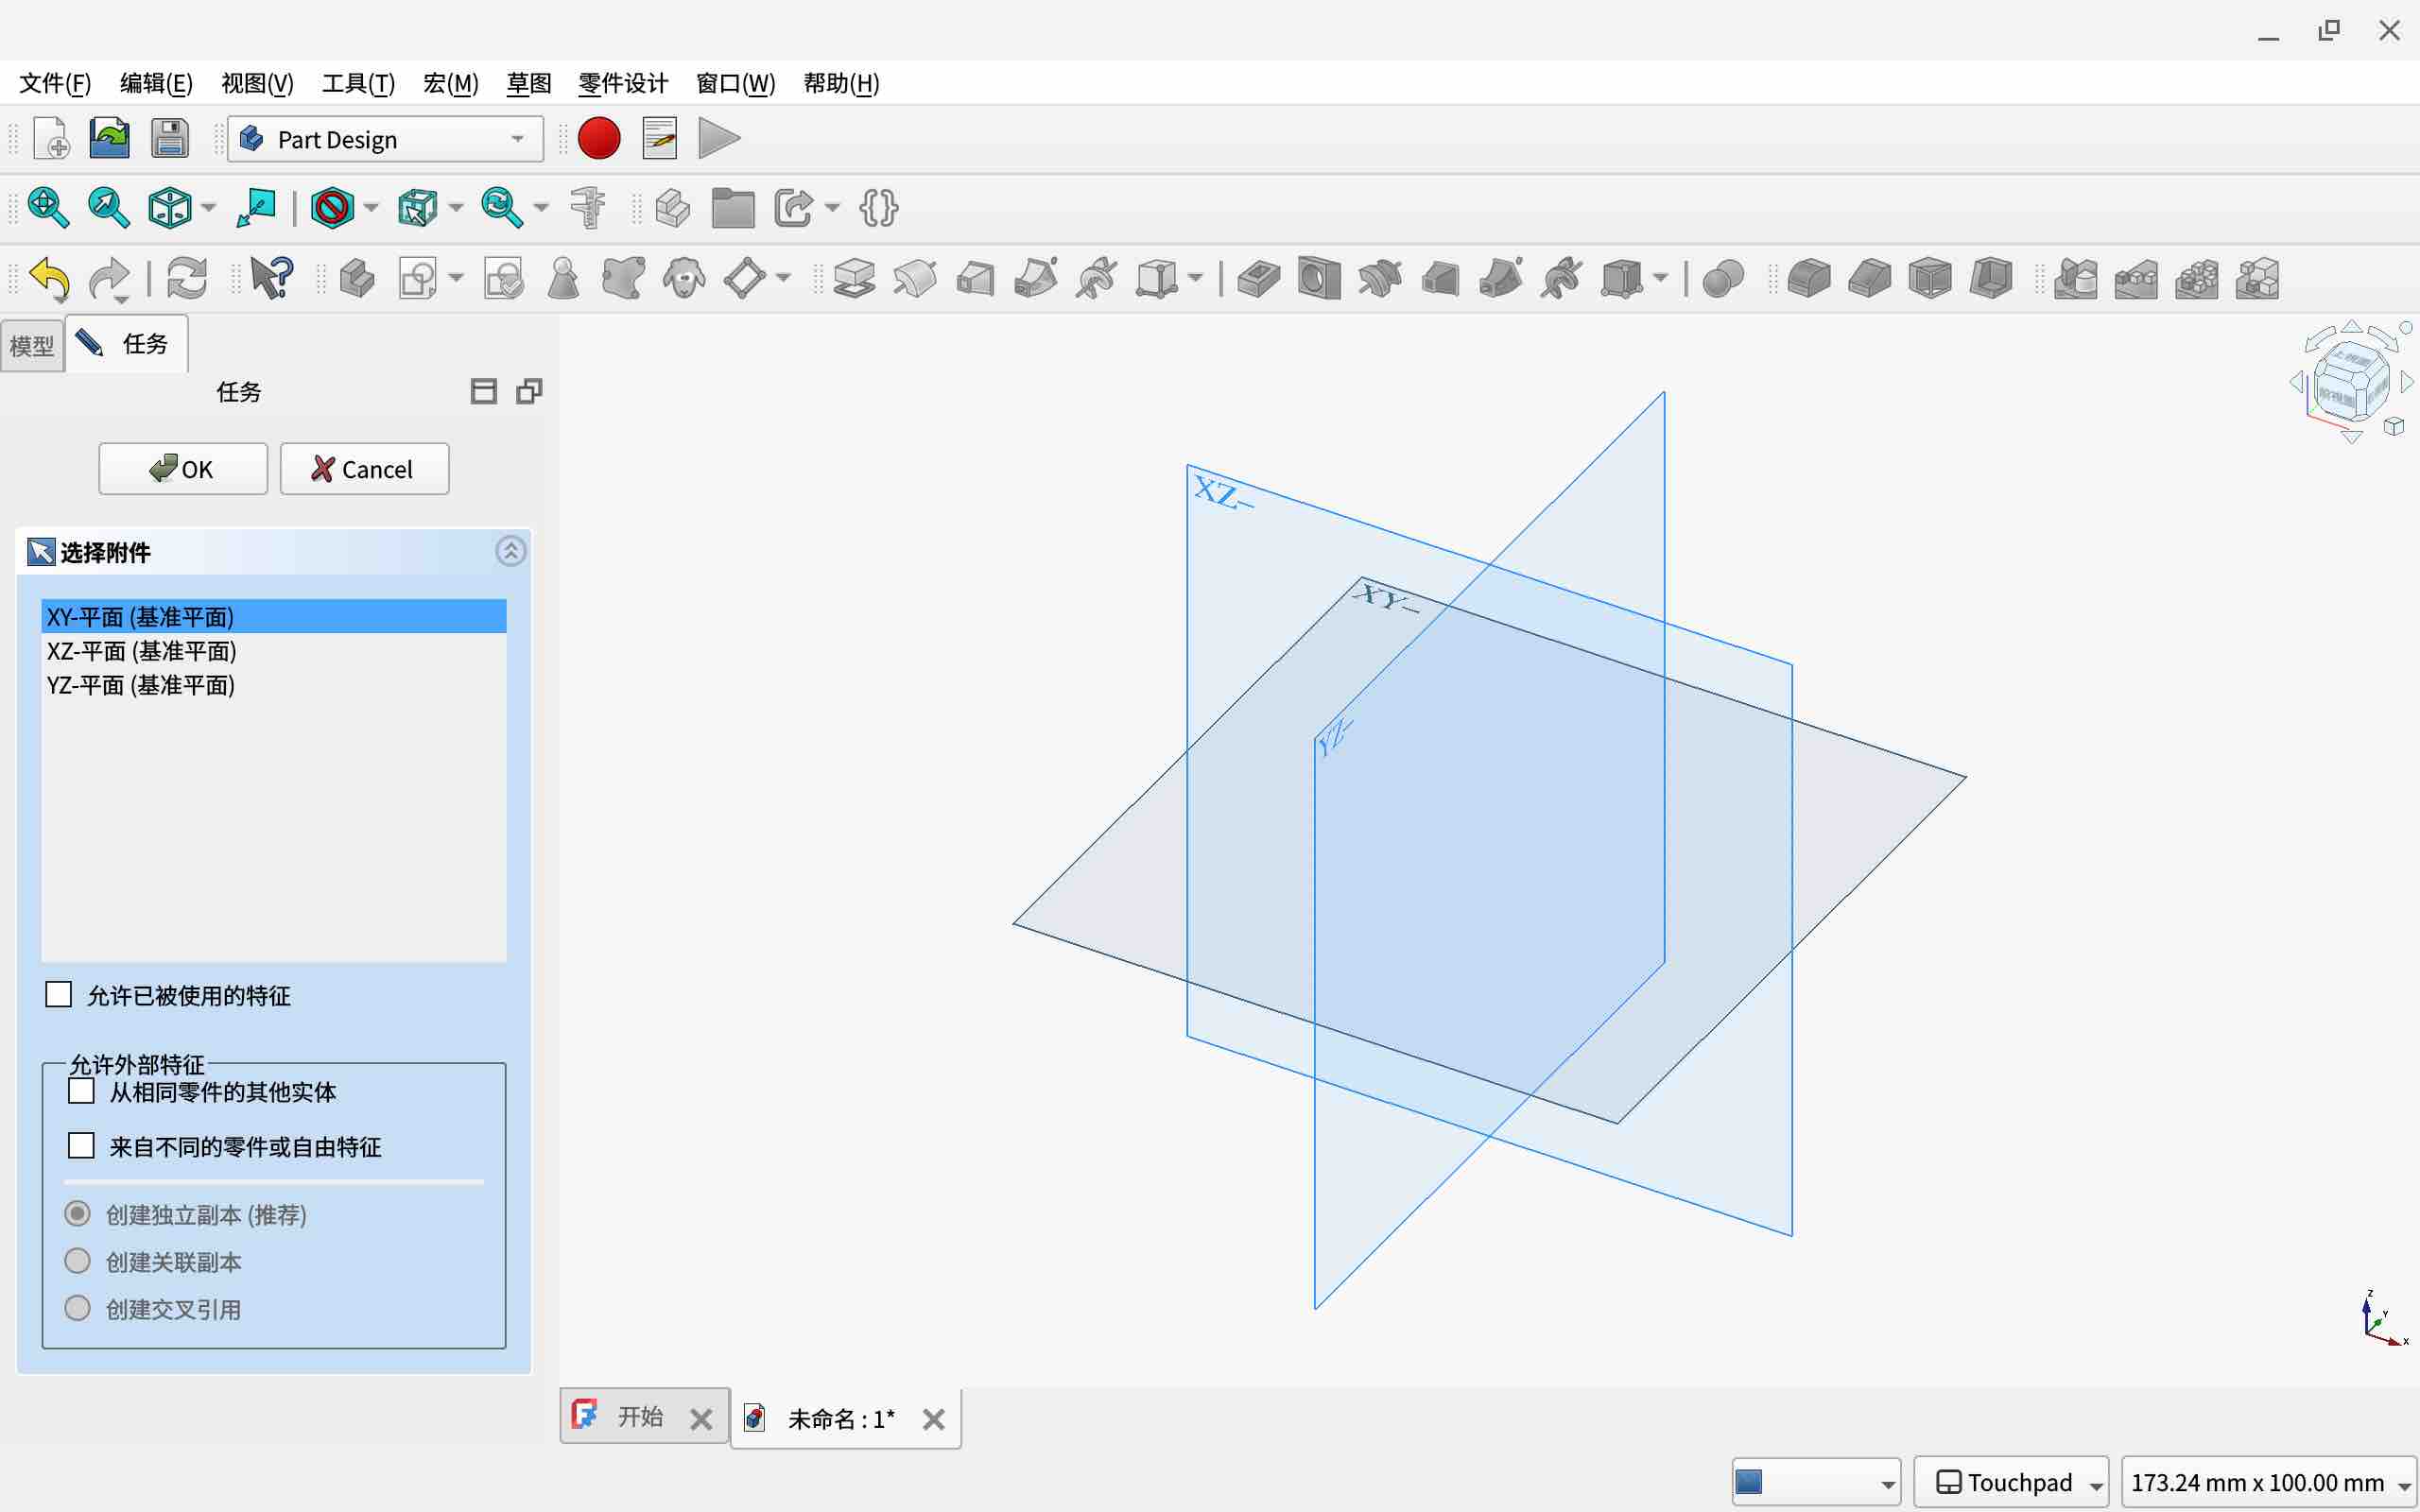
Task: Open the 零件设计 menu
Action: [x=622, y=83]
